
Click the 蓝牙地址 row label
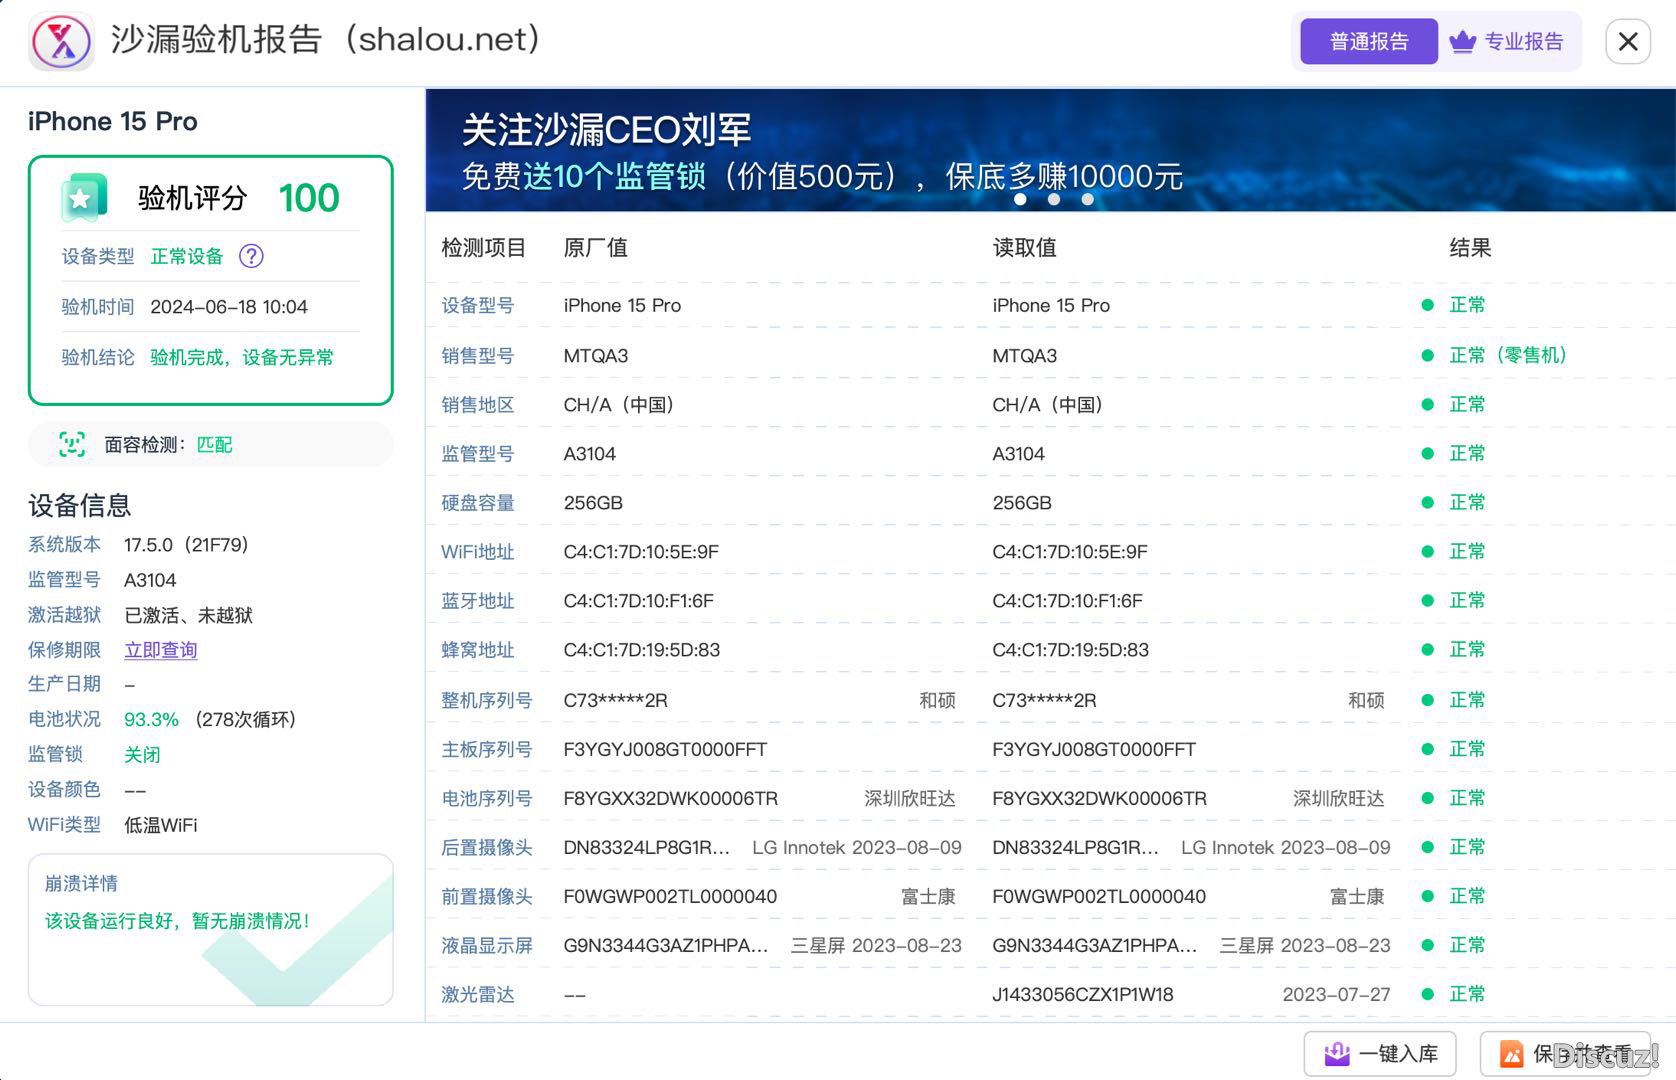coord(478,601)
